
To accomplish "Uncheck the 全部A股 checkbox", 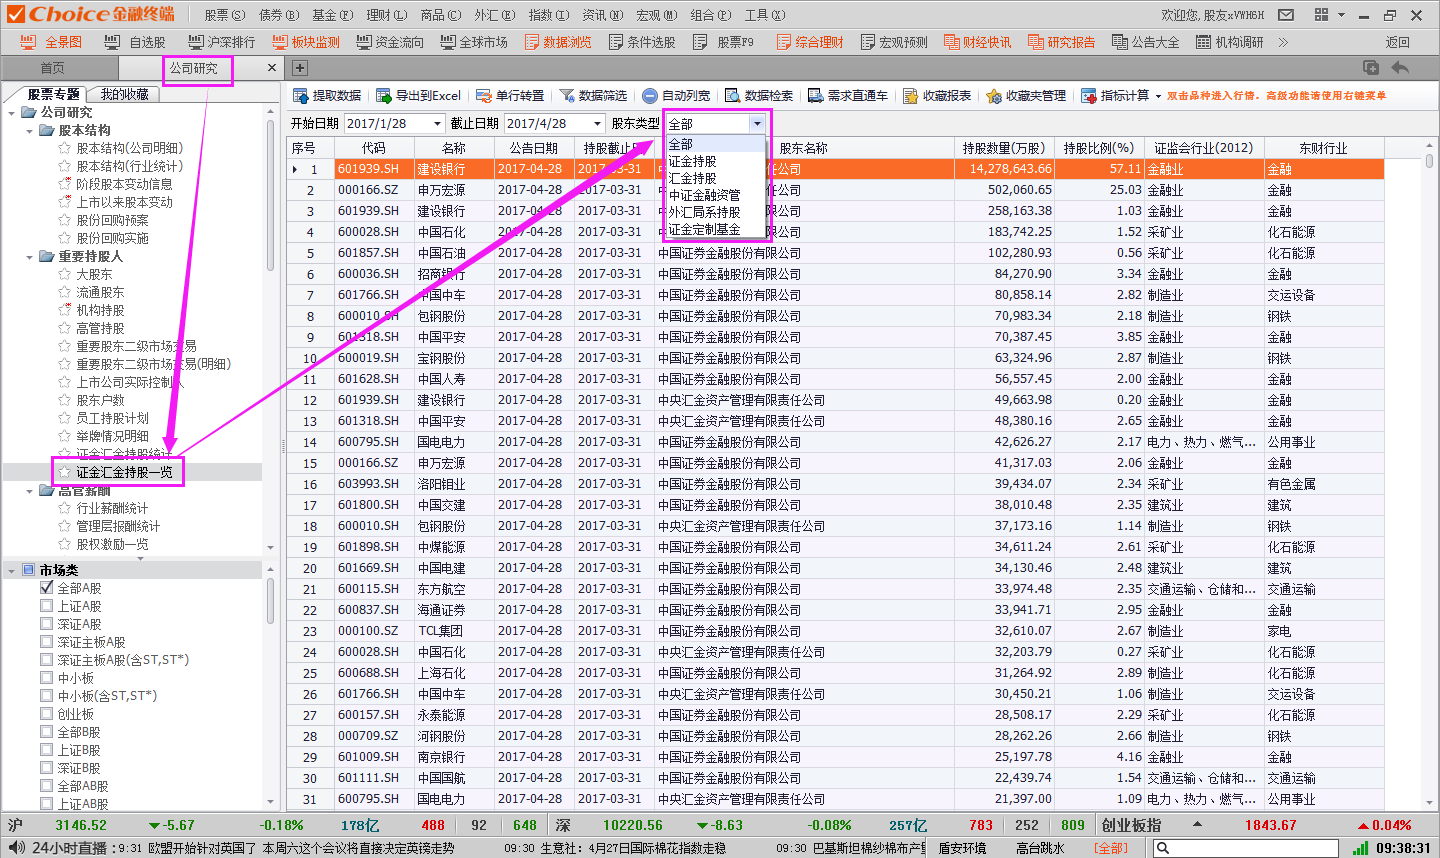I will coord(47,588).
